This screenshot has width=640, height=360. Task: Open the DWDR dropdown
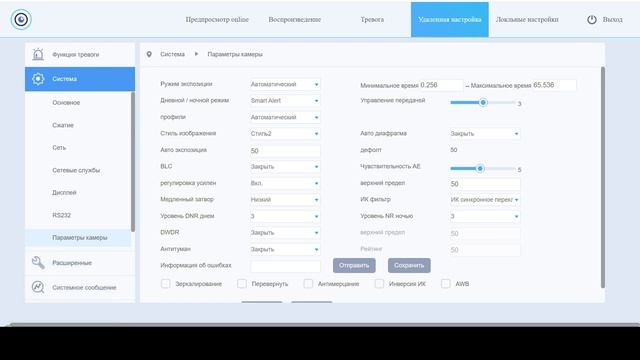pos(285,233)
